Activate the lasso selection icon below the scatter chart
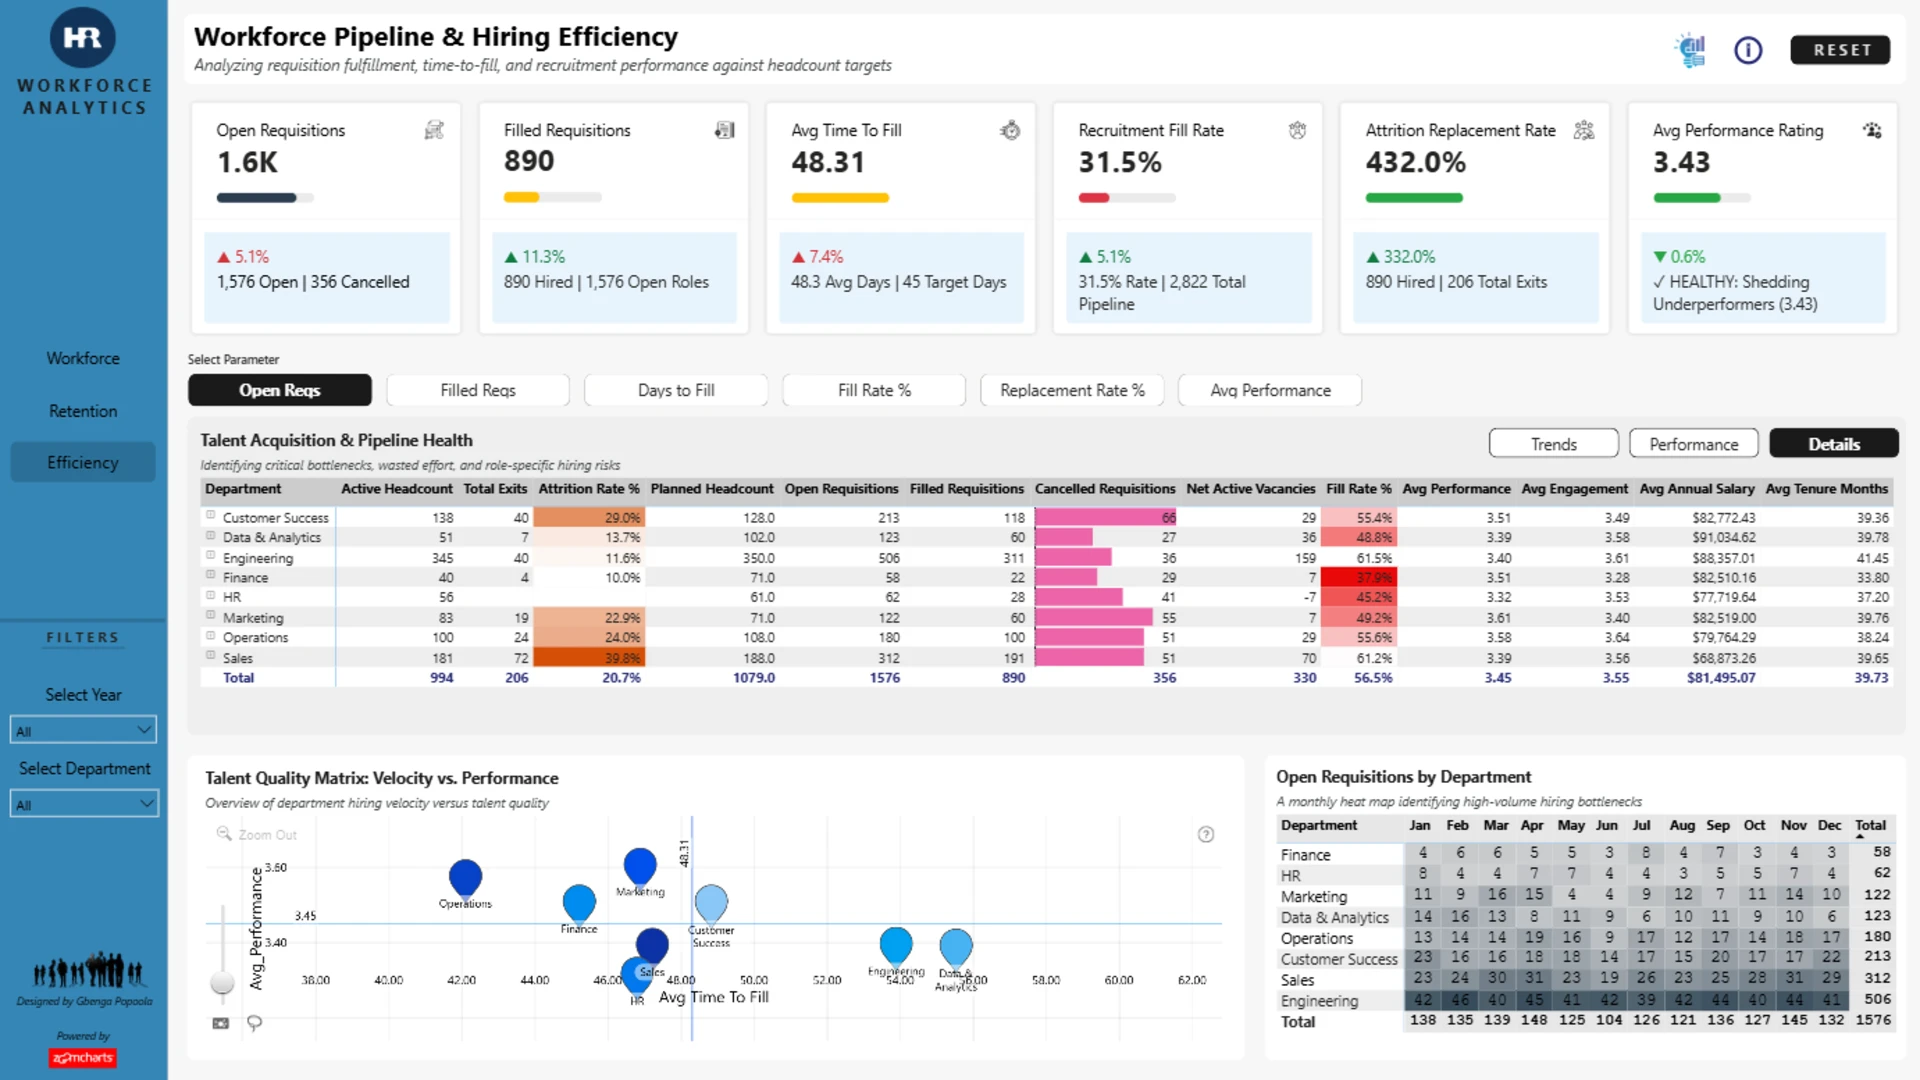1920x1080 pixels. [x=255, y=1023]
